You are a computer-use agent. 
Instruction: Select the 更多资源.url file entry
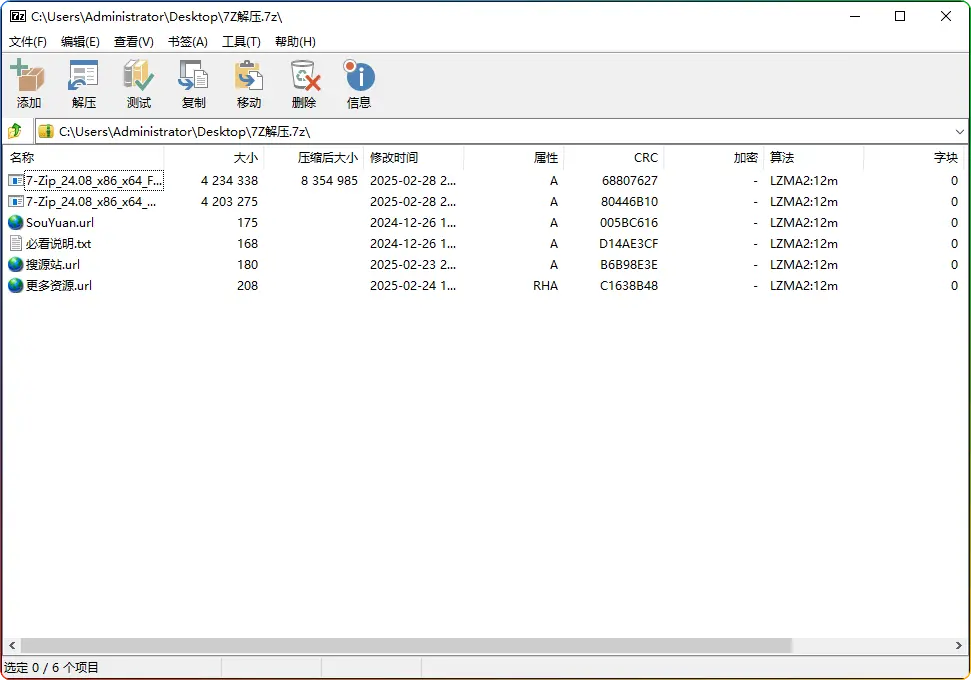58,286
